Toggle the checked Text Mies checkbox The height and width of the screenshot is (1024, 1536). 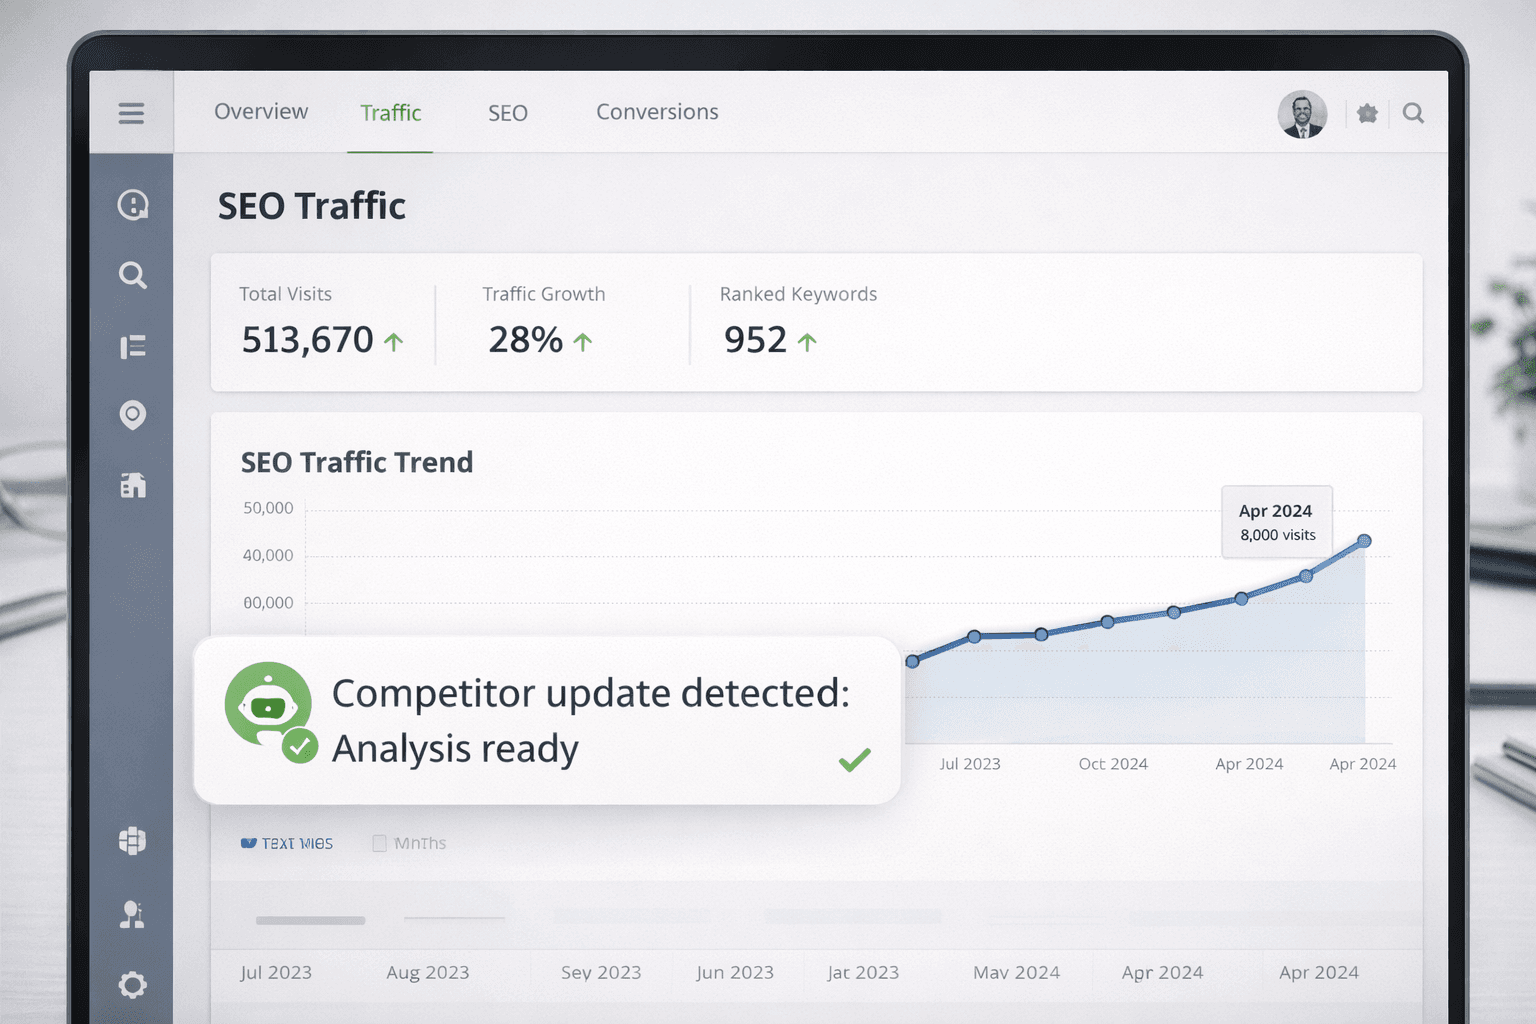[249, 843]
